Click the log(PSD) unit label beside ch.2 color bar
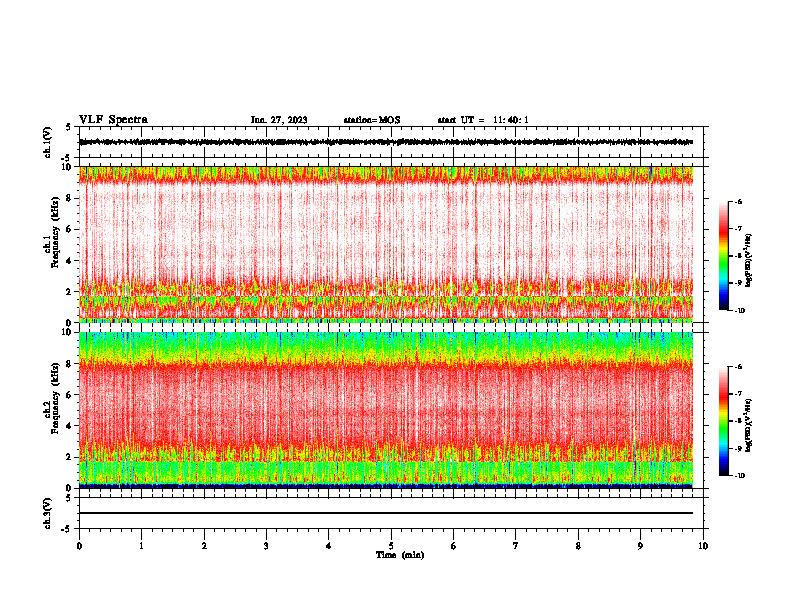The image size is (792, 612). [749, 425]
